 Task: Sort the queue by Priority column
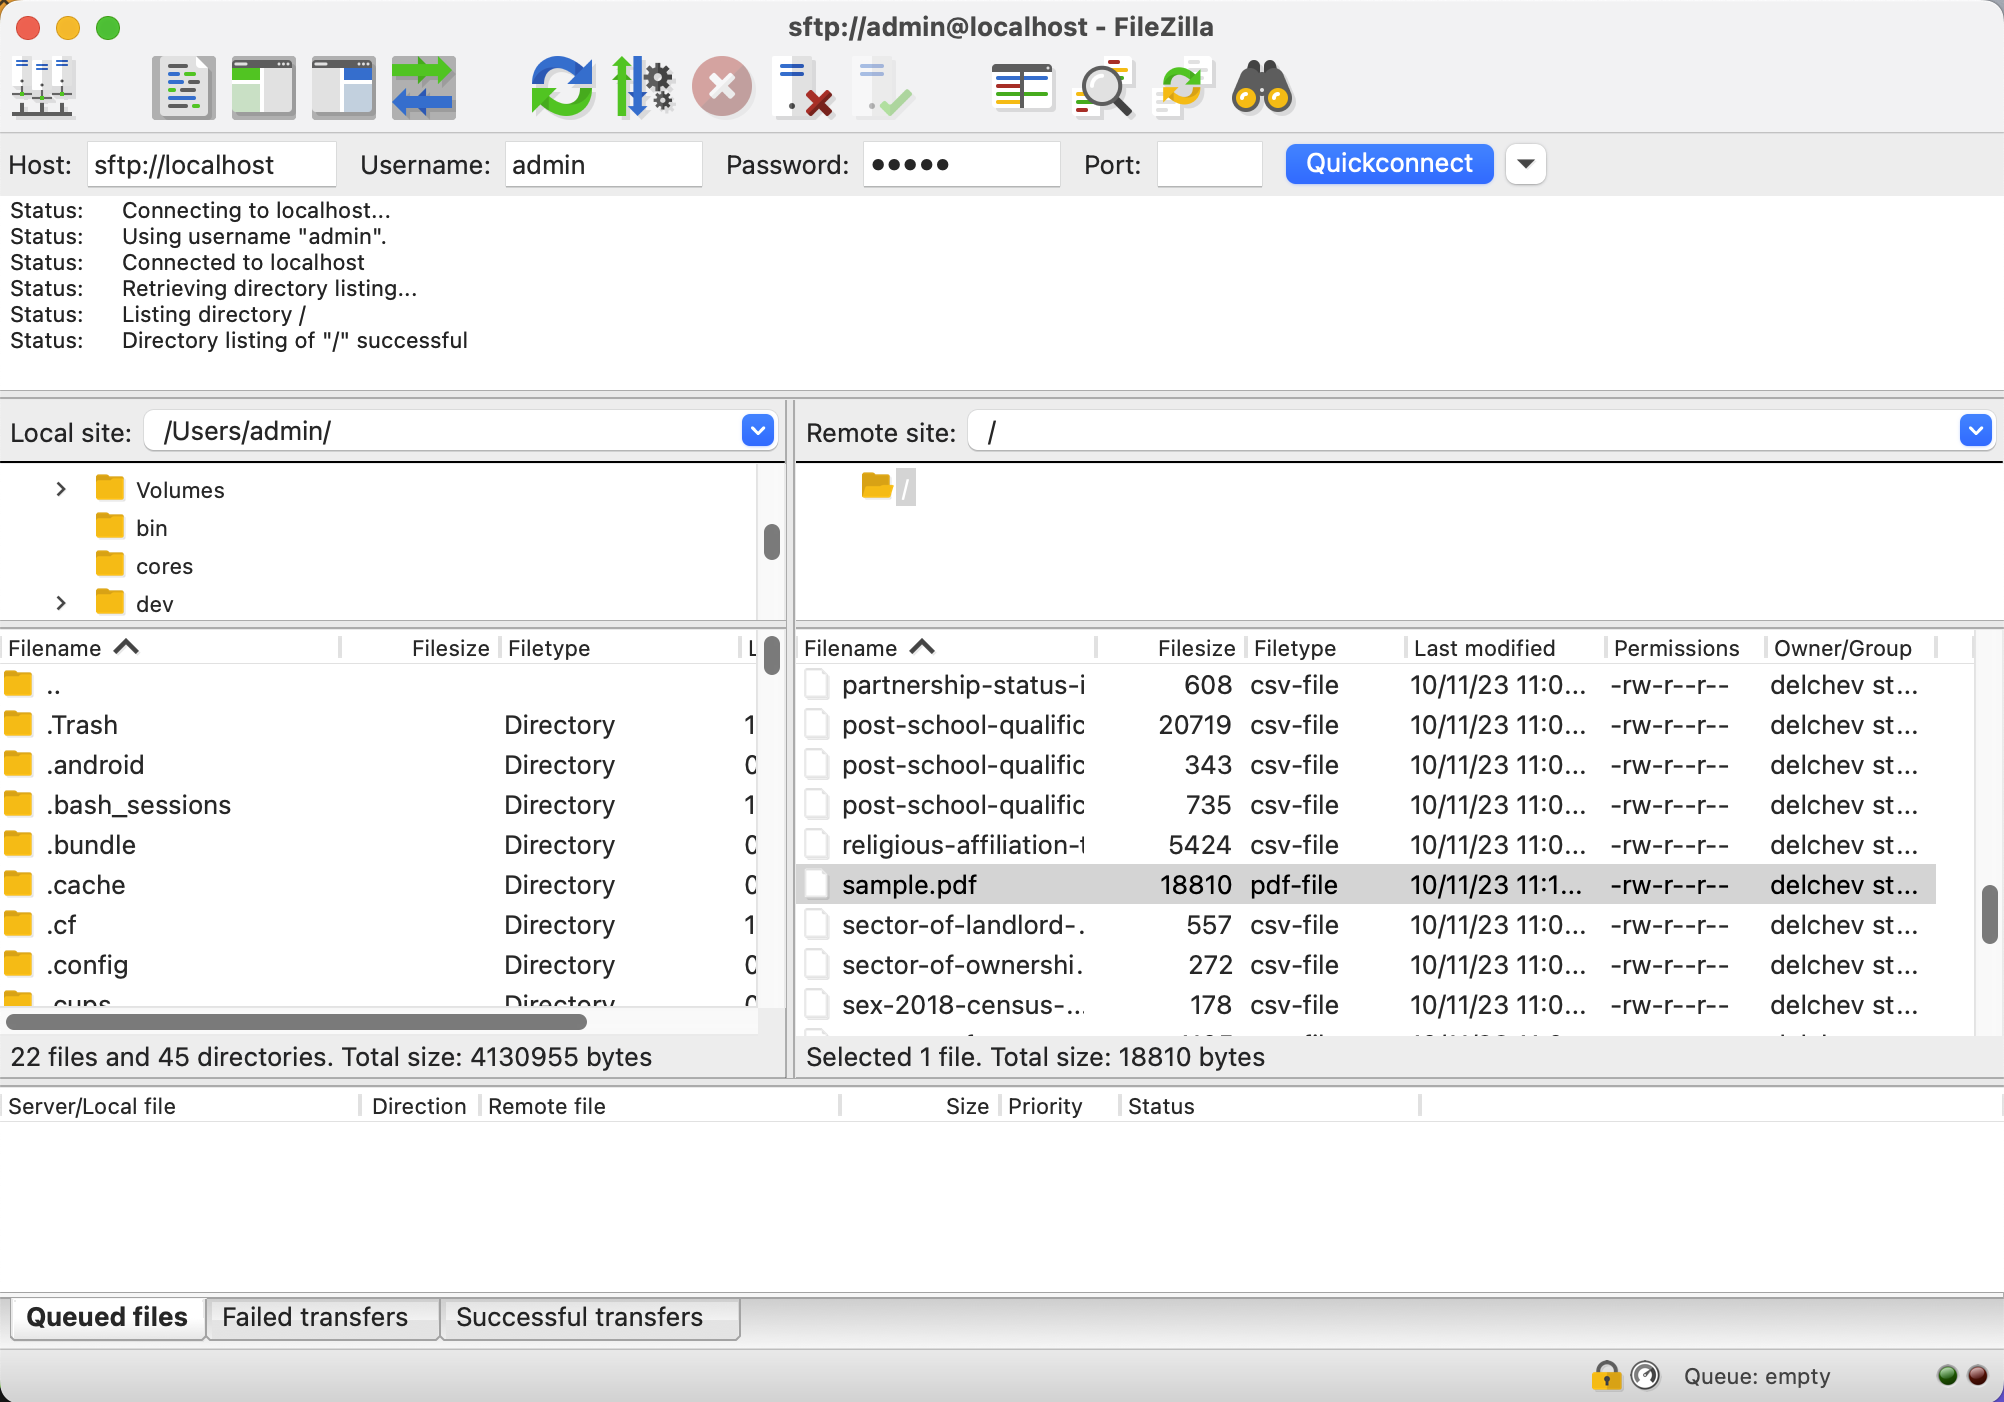(1058, 1106)
